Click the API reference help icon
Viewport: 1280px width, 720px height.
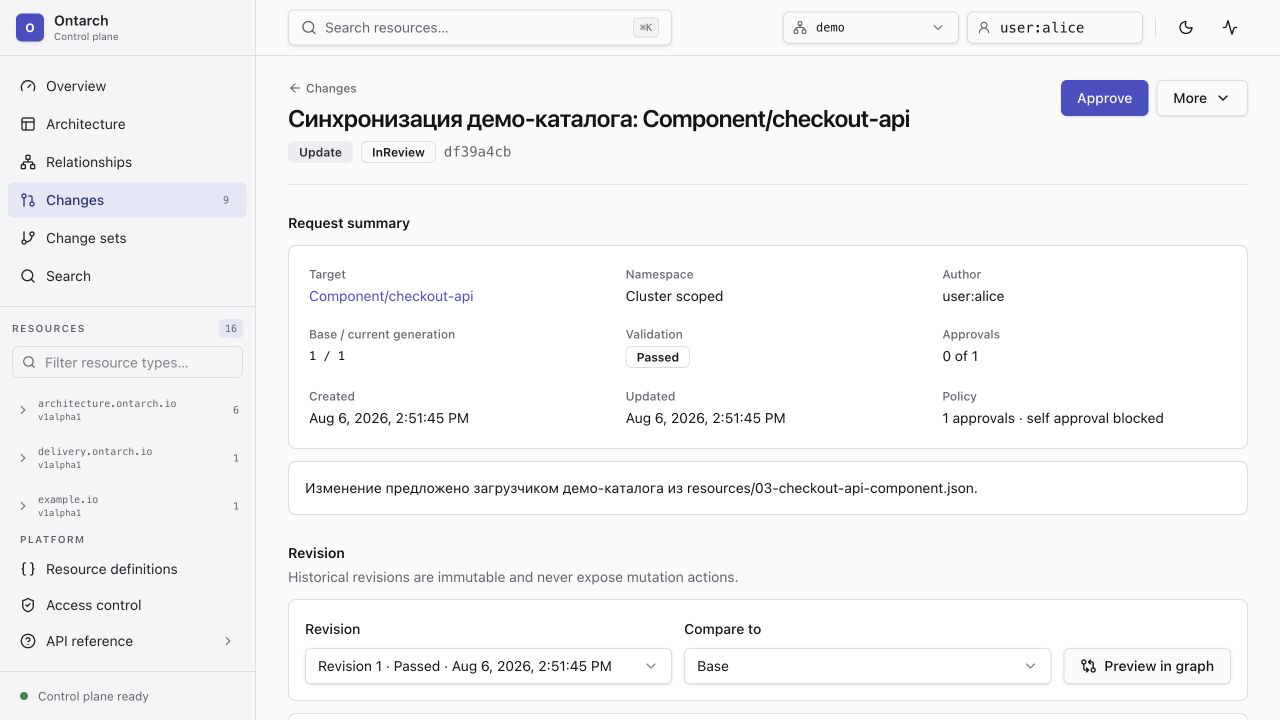pos(28,641)
